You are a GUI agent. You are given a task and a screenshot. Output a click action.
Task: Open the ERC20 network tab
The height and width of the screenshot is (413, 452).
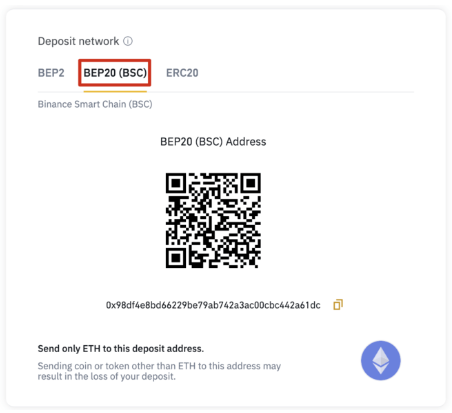(182, 73)
